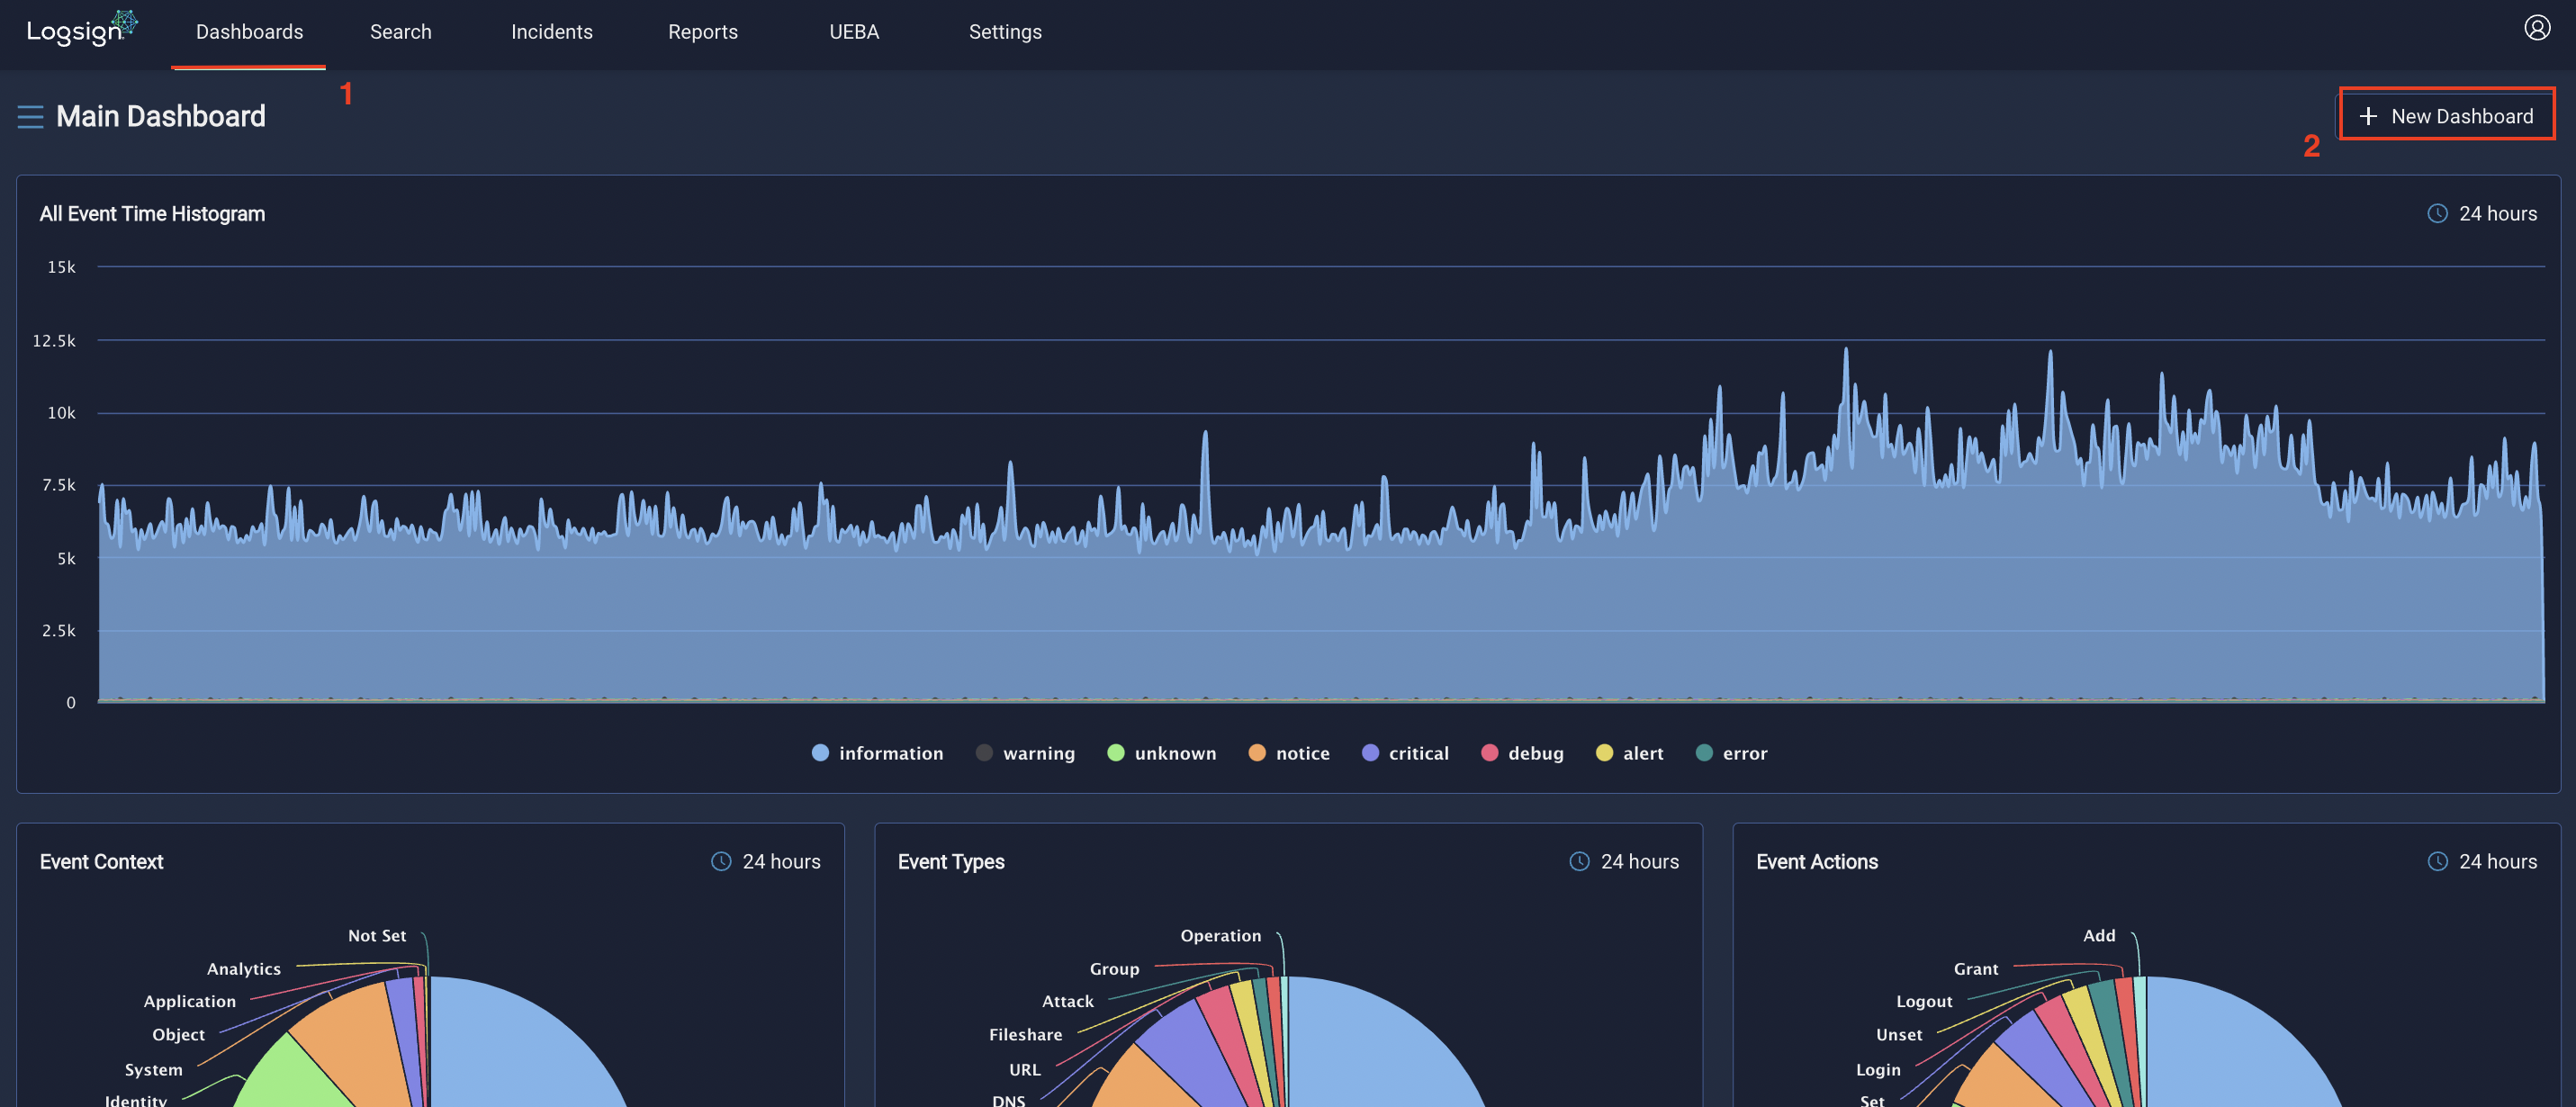Click the Object pie label
The height and width of the screenshot is (1107, 2576).
[x=178, y=1035]
